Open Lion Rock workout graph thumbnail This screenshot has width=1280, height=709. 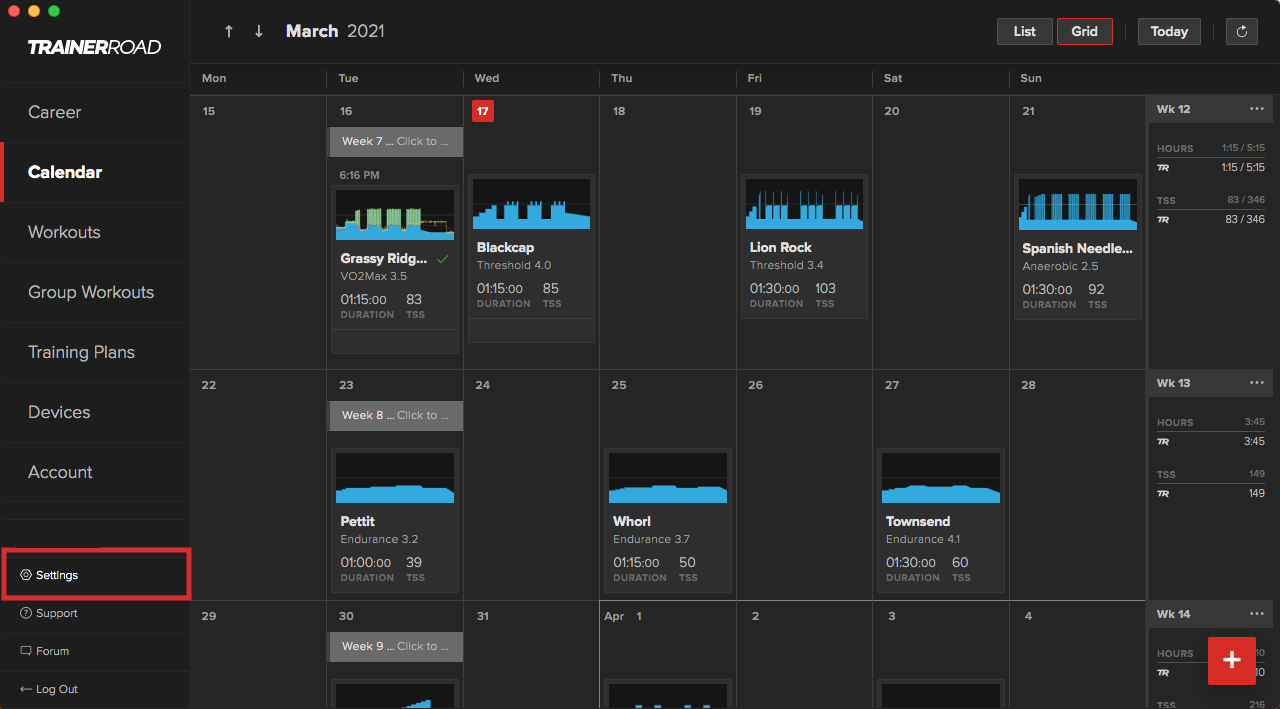804,204
